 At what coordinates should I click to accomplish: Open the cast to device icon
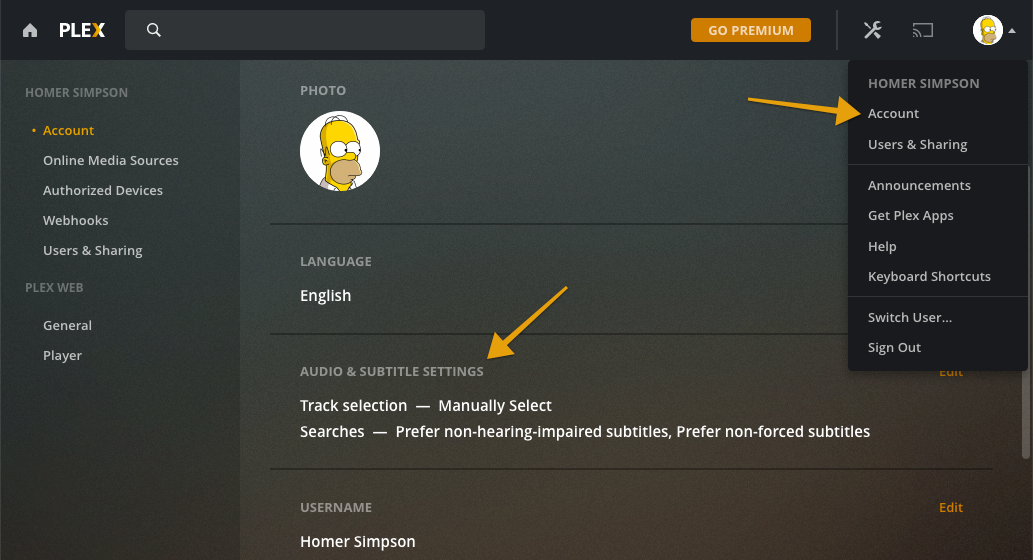click(x=922, y=30)
